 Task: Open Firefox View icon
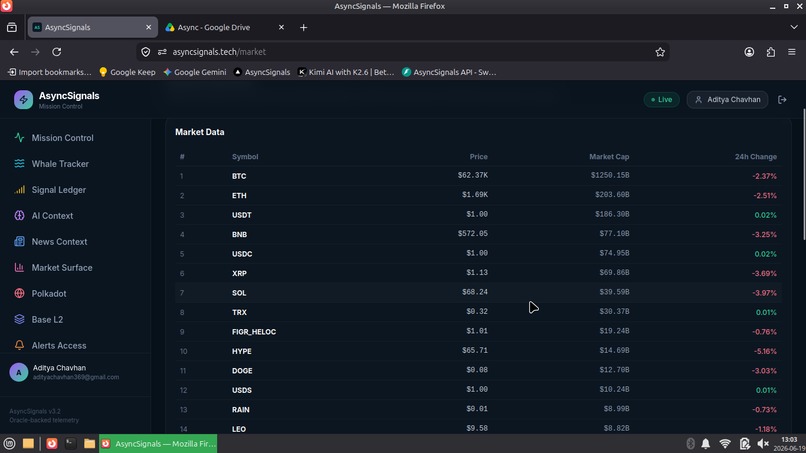coord(12,27)
